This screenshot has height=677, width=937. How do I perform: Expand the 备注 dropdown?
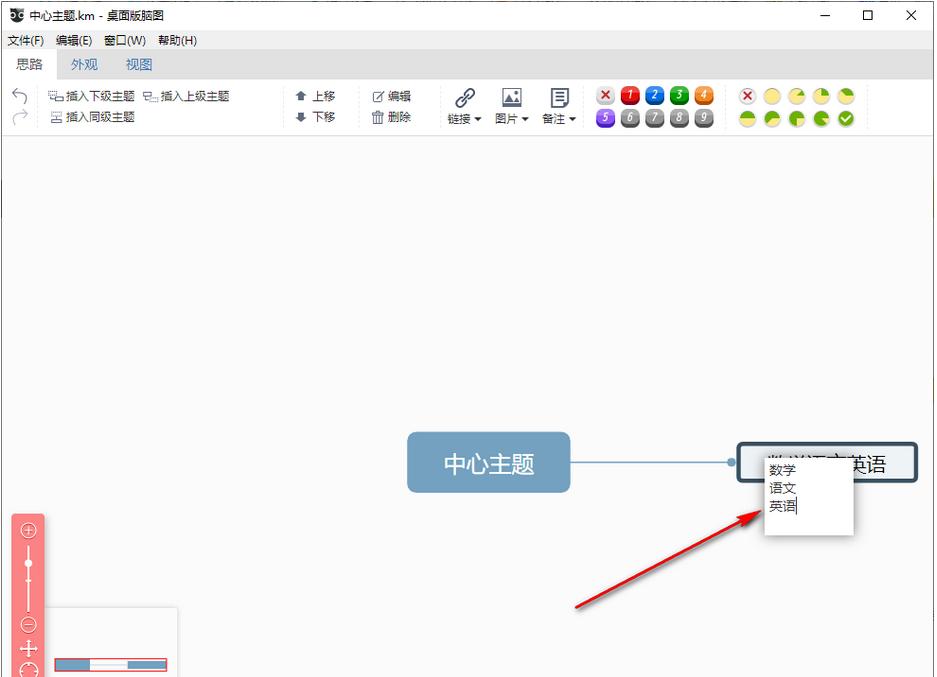pos(558,119)
